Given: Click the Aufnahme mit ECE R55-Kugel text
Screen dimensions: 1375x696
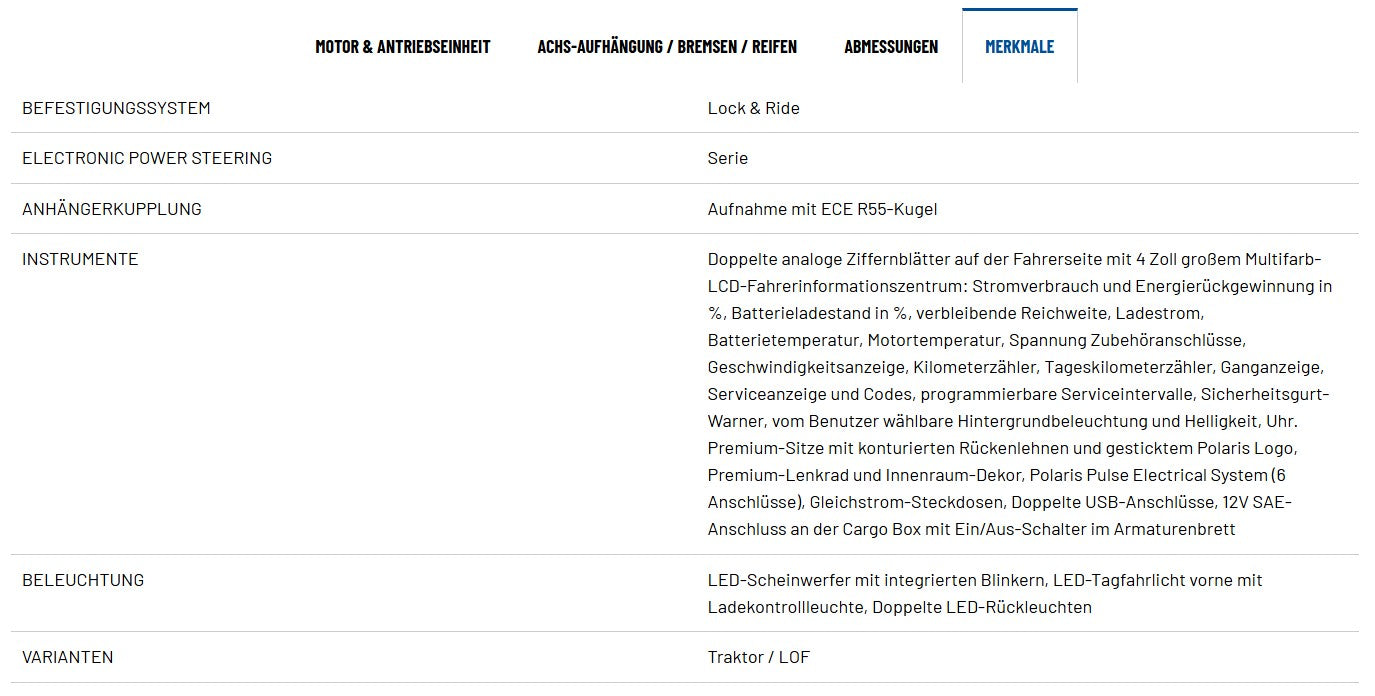Looking at the screenshot, I should (x=822, y=209).
